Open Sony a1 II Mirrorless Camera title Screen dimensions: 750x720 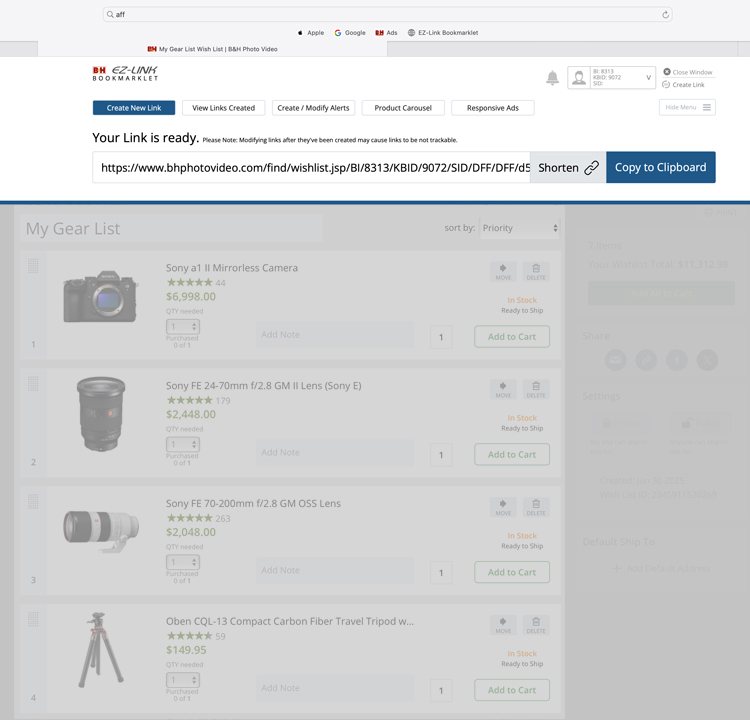coord(232,268)
